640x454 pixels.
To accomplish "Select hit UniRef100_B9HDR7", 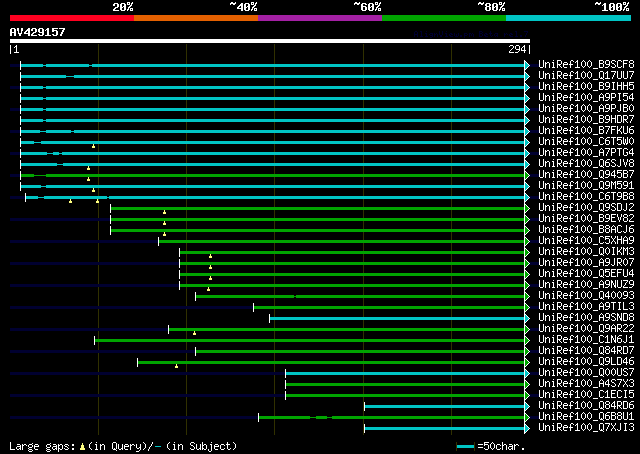I will [x=586, y=120].
